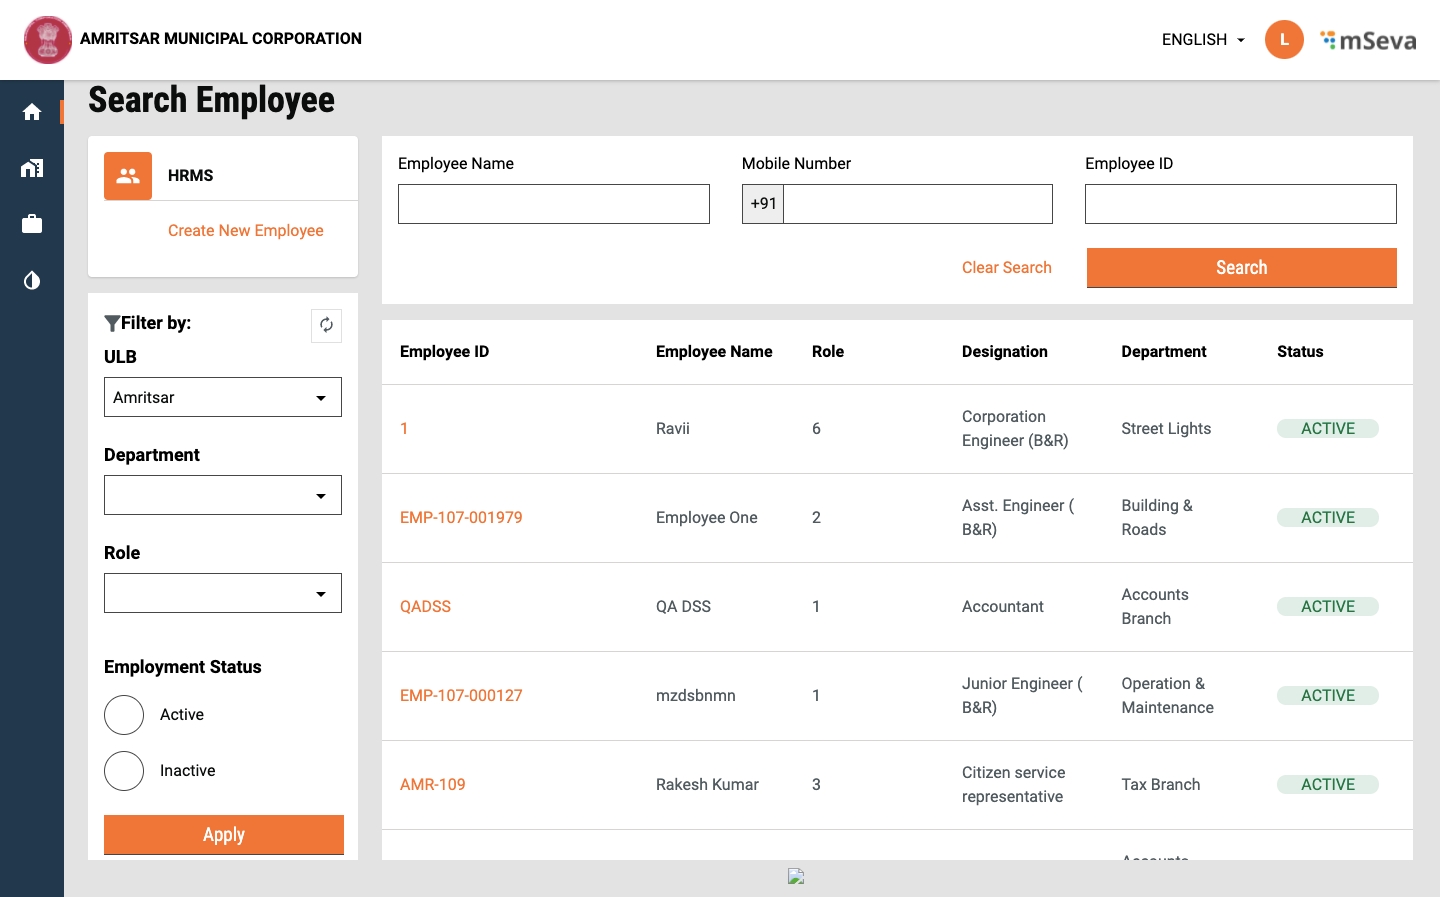Focus the Employee Name input field

[553, 204]
